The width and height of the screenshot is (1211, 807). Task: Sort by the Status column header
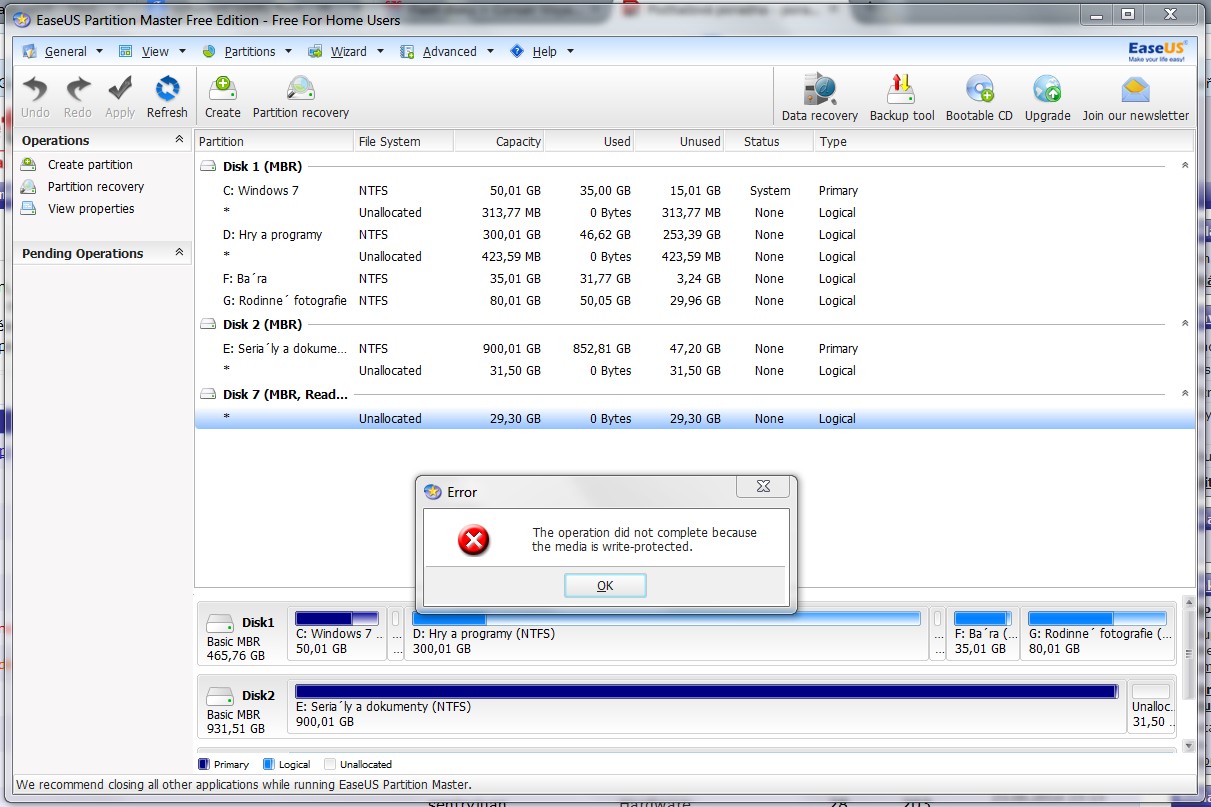pos(768,141)
